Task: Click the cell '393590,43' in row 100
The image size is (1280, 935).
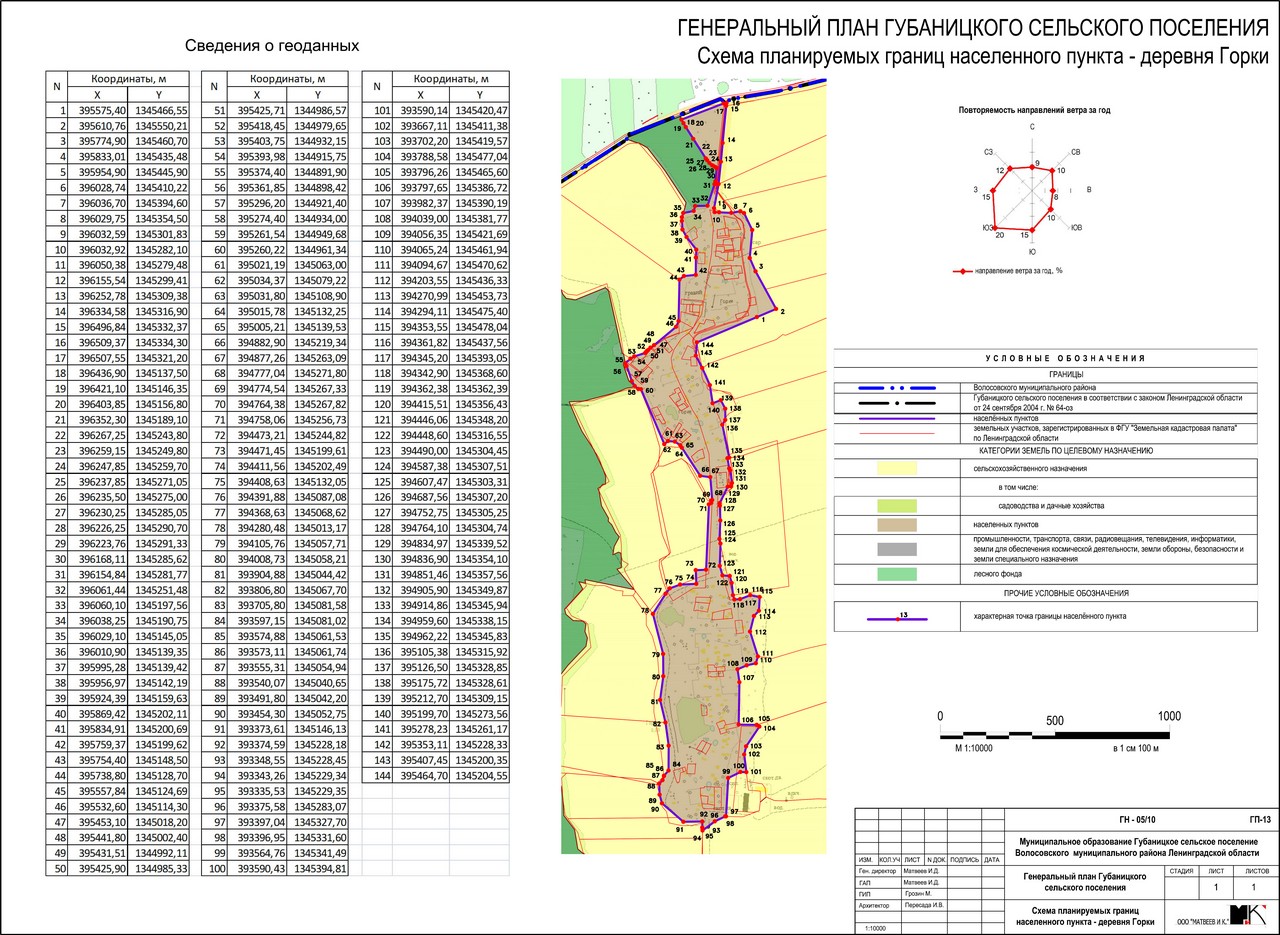Action: 259,868
